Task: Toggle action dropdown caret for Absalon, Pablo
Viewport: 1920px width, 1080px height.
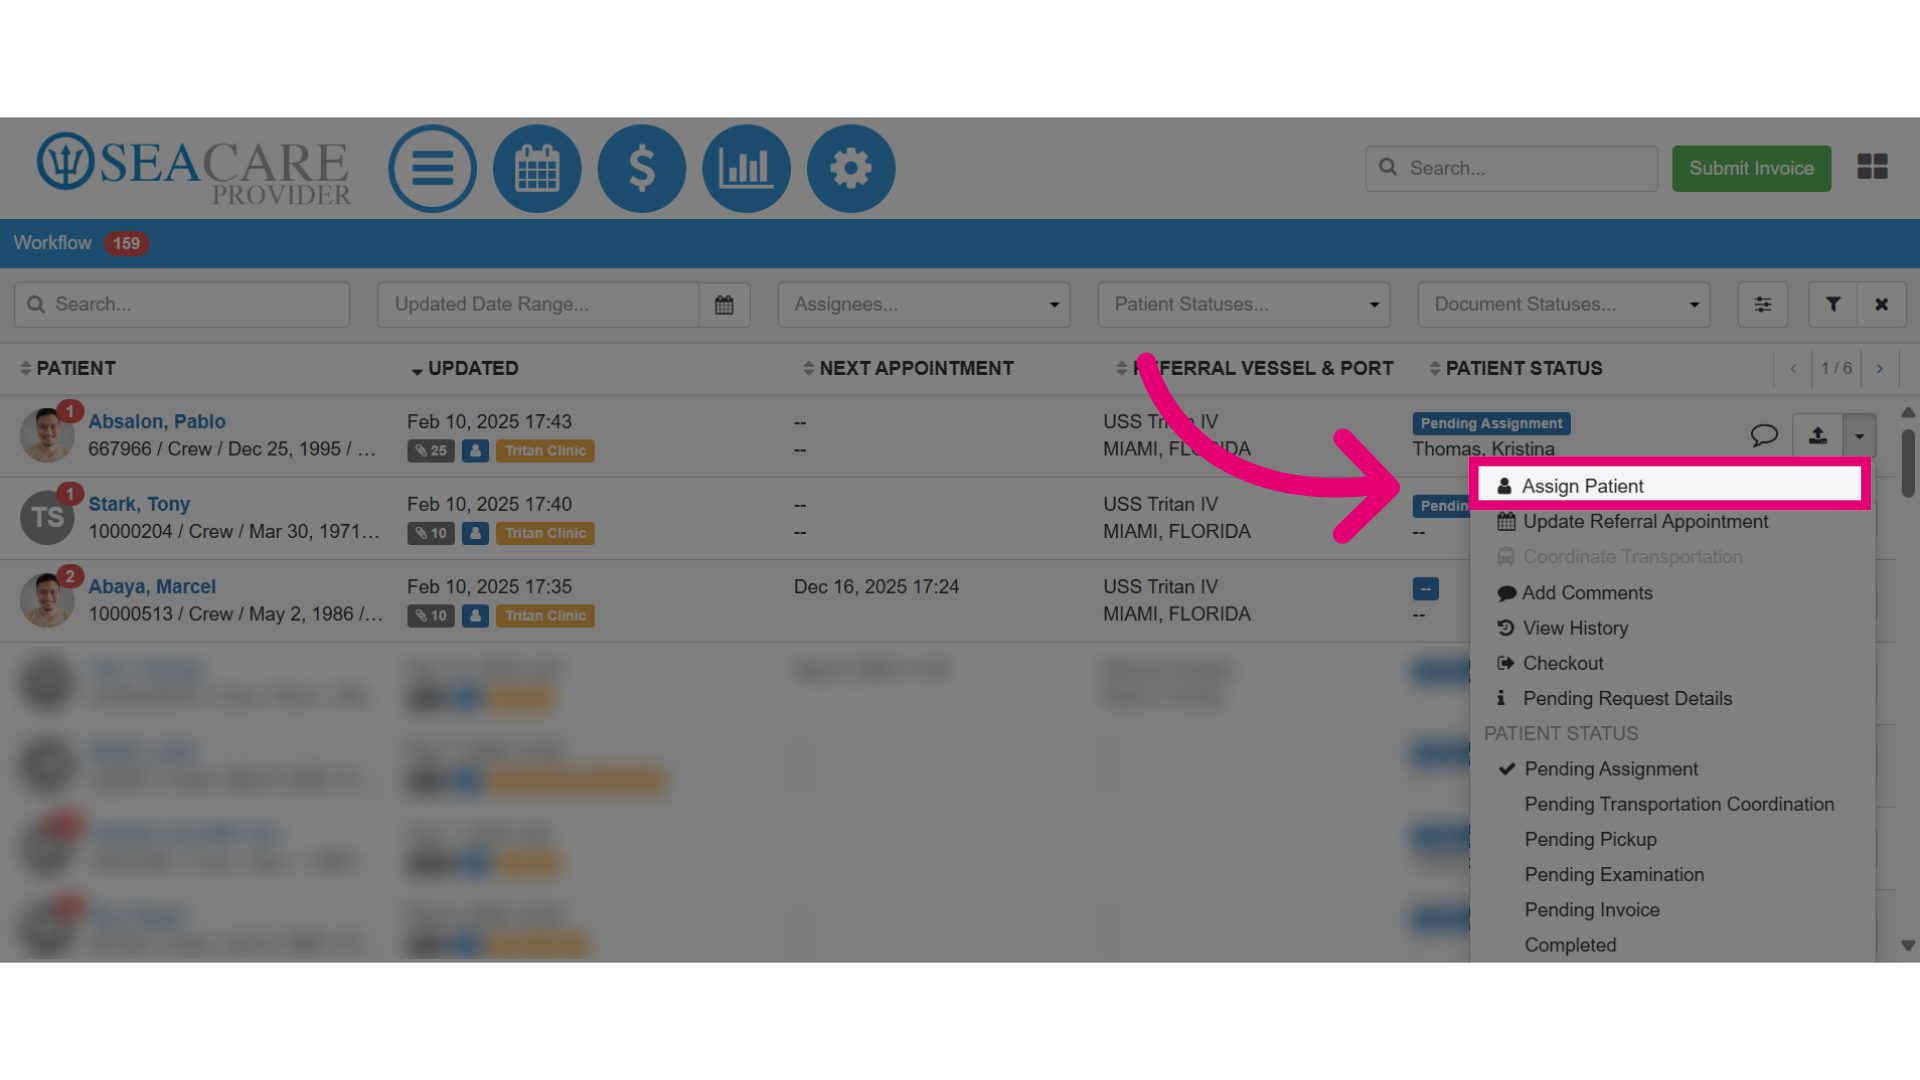Action: 1859,435
